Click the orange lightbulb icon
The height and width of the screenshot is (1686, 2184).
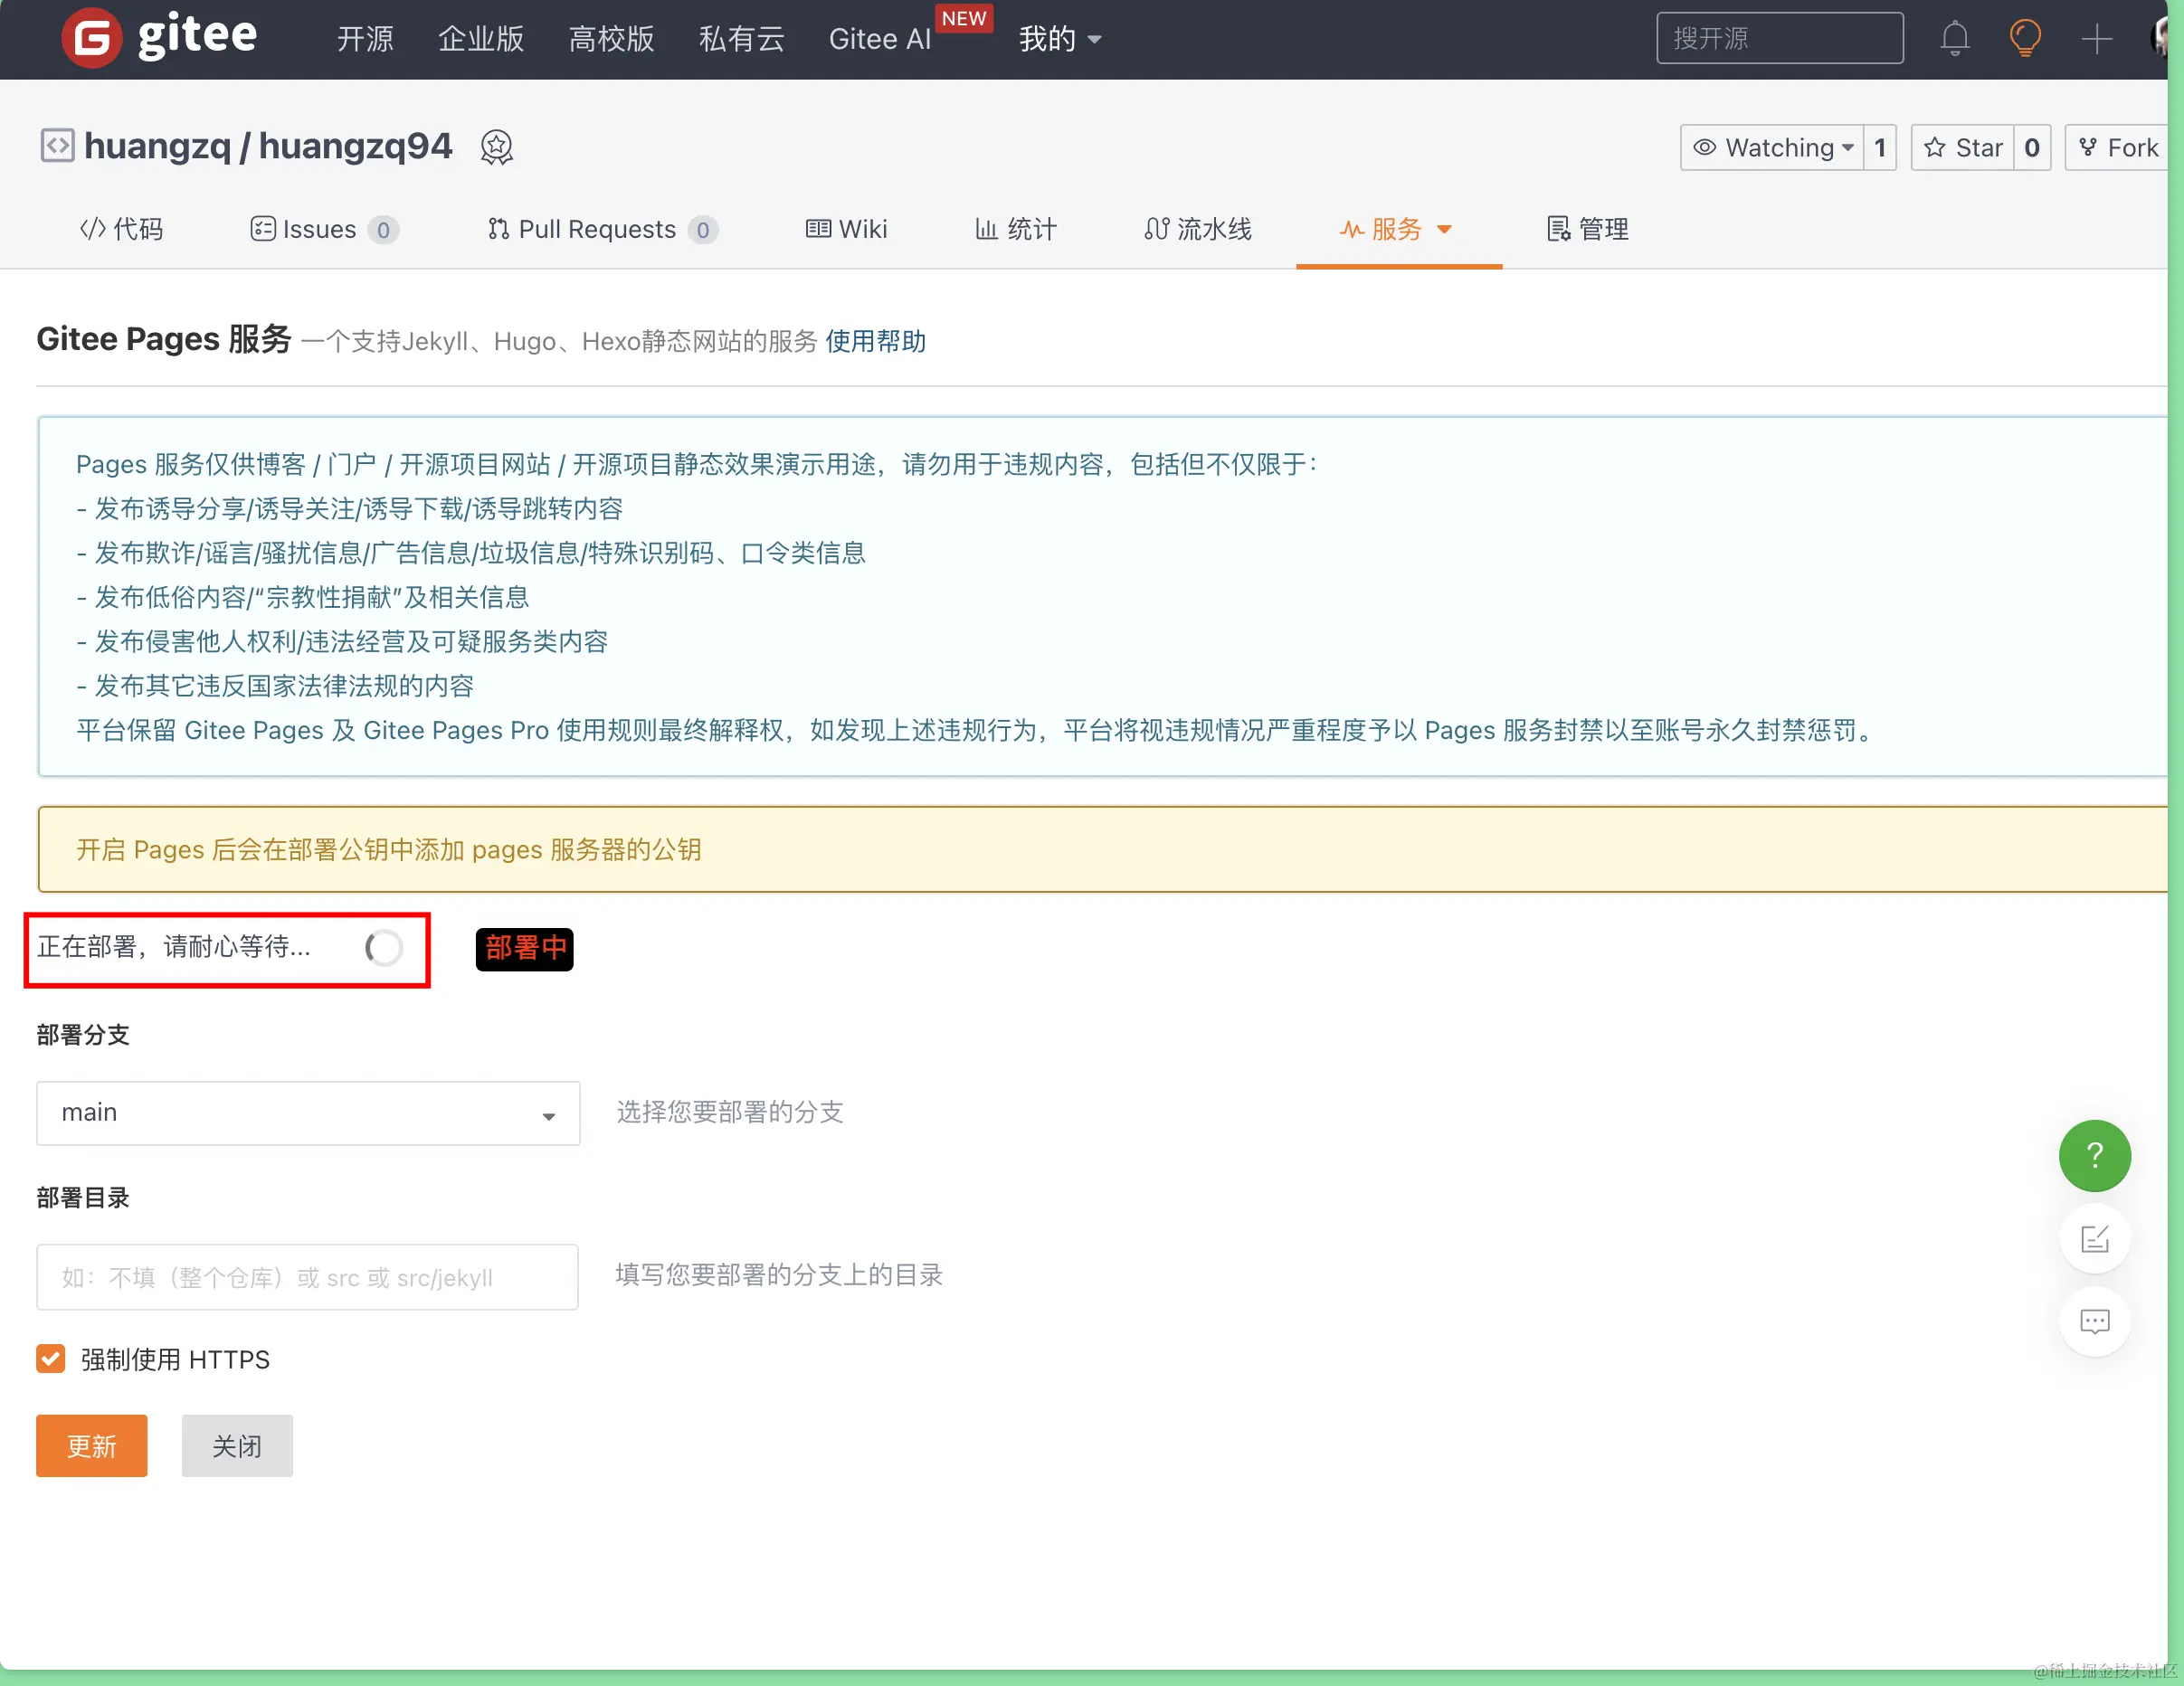[2025, 39]
